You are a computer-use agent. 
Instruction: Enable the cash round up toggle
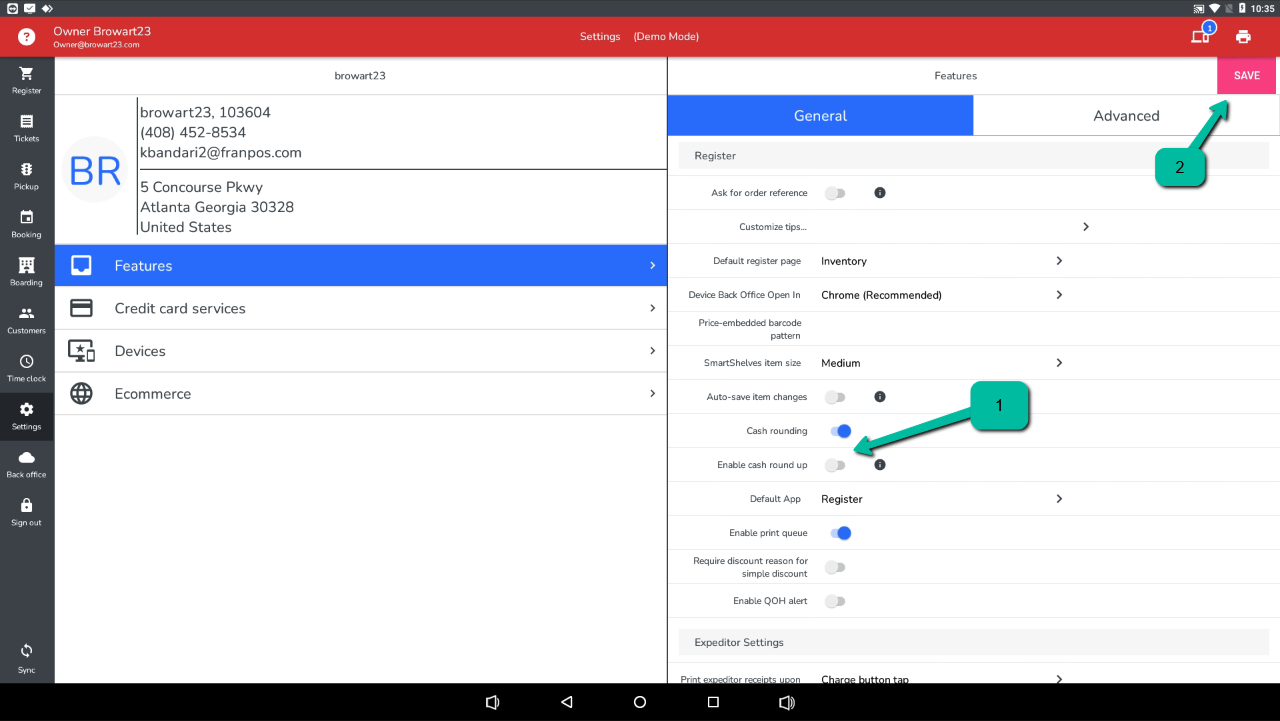click(835, 465)
